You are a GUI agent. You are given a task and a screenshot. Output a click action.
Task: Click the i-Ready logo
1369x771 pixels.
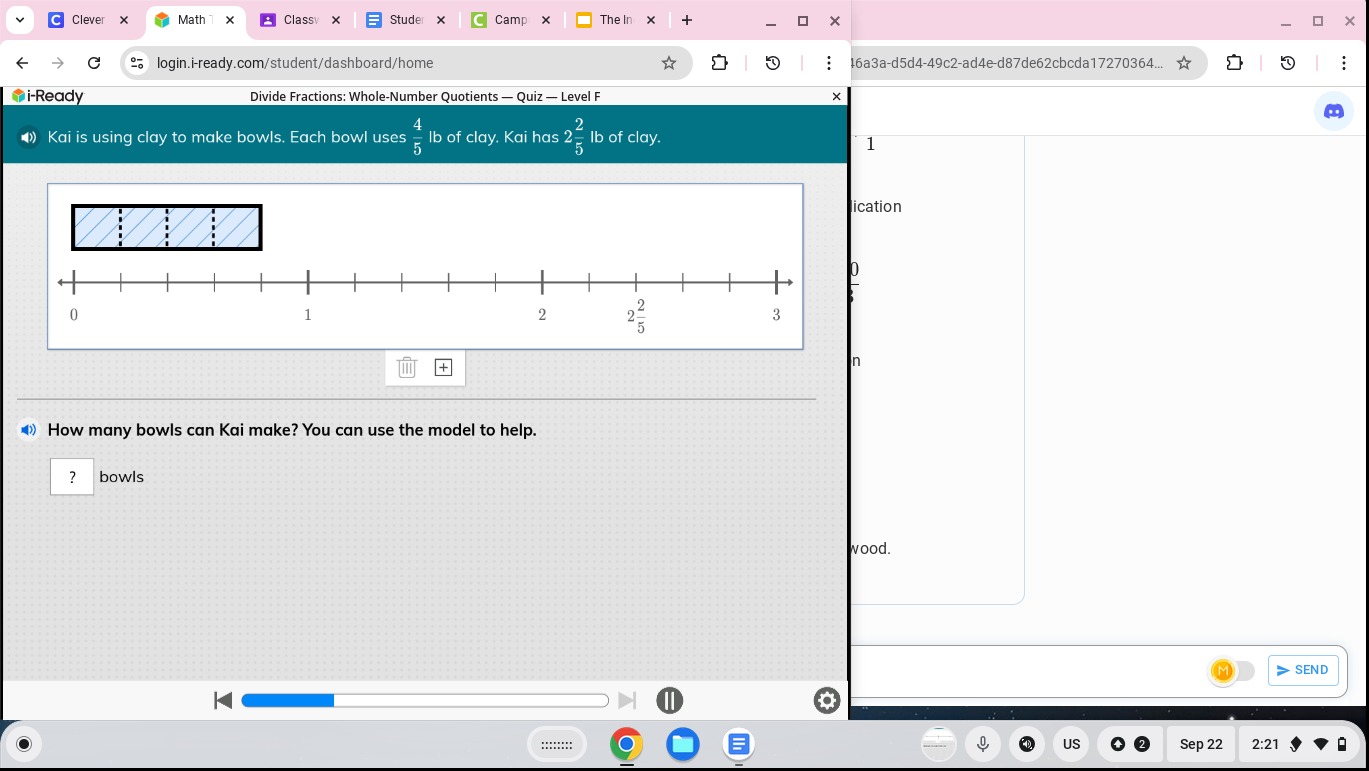(x=47, y=96)
